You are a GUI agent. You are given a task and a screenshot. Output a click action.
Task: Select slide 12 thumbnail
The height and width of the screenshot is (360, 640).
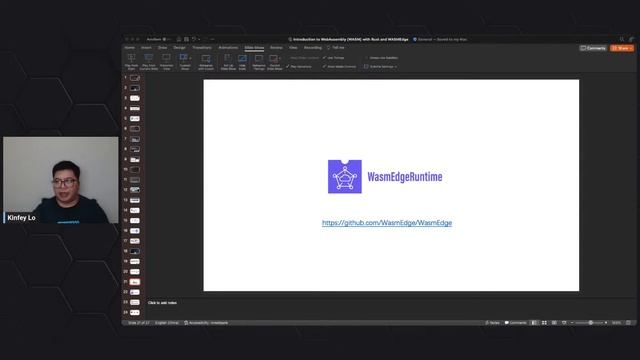135,190
